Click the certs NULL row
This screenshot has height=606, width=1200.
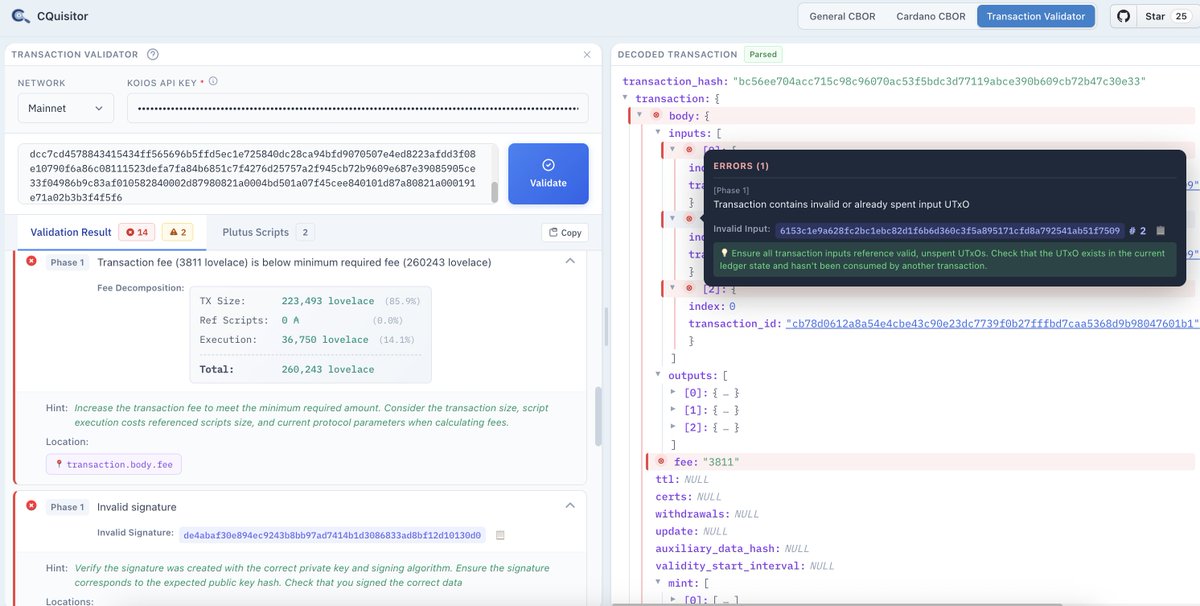pyautogui.click(x=689, y=497)
